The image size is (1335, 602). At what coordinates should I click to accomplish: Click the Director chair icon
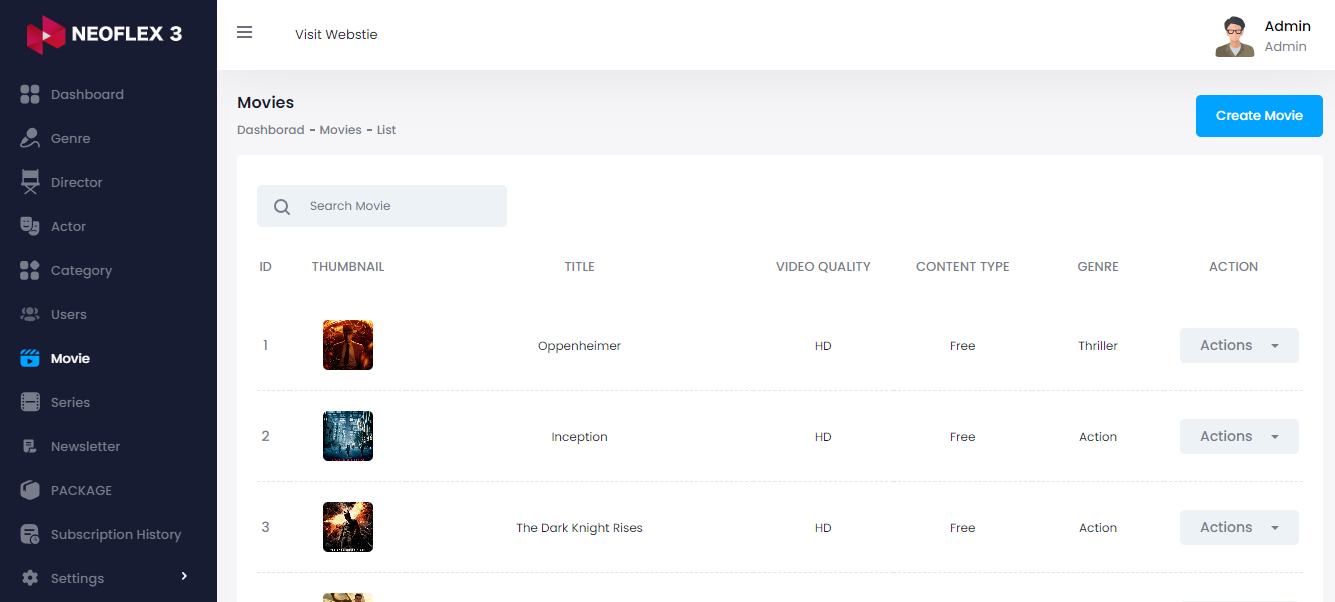31,182
